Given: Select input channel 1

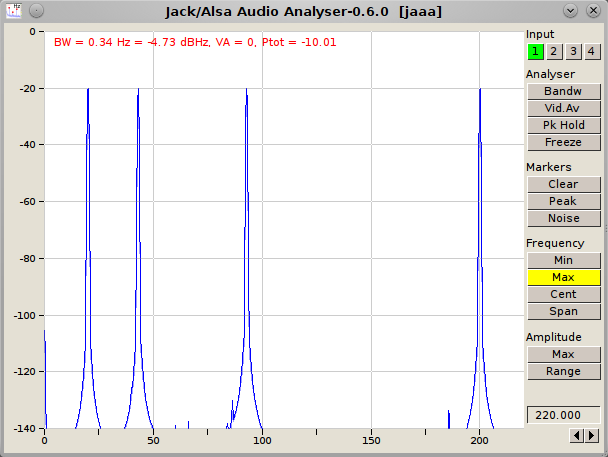Looking at the screenshot, I should [535, 52].
